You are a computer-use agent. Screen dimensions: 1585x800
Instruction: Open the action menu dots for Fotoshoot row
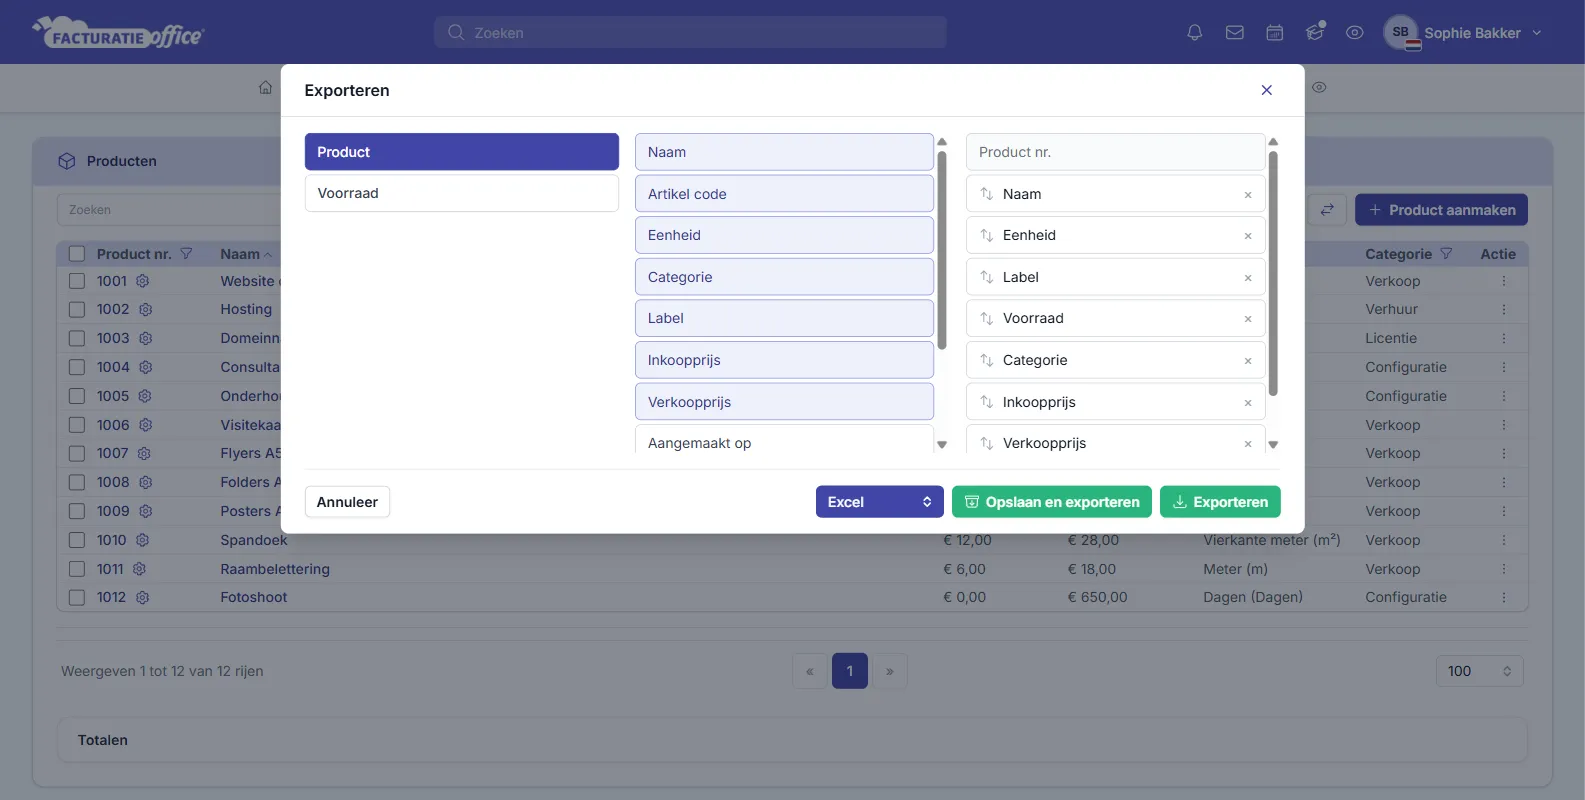click(x=1503, y=597)
